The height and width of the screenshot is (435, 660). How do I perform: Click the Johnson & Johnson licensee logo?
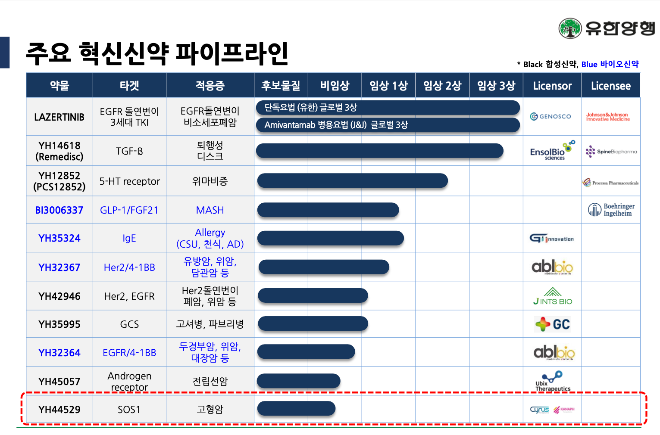click(608, 117)
